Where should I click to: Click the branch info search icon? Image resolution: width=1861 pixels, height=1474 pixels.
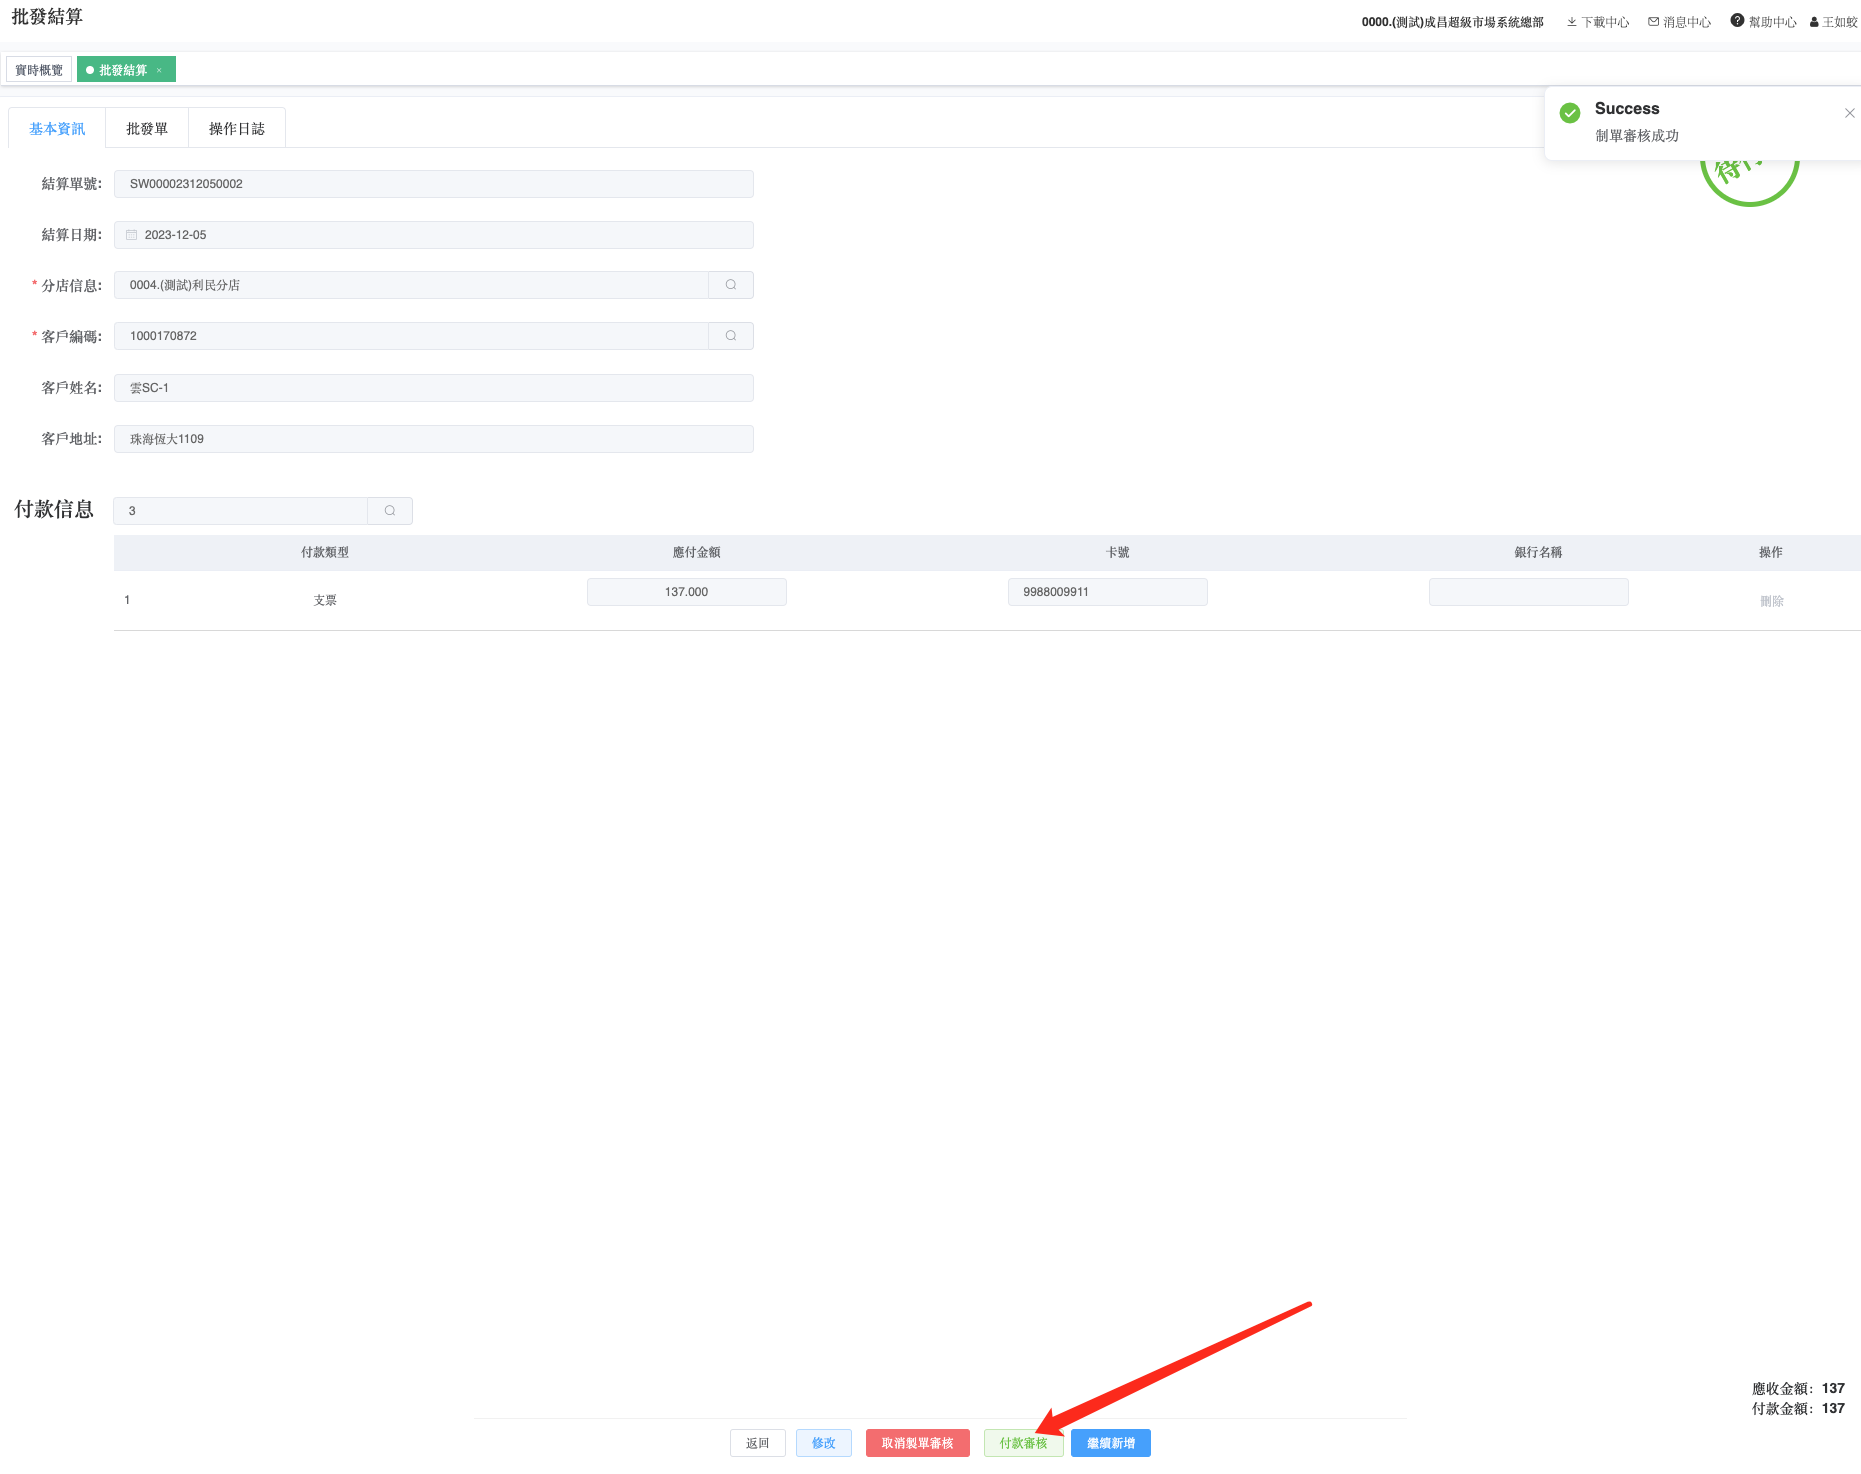[x=731, y=285]
